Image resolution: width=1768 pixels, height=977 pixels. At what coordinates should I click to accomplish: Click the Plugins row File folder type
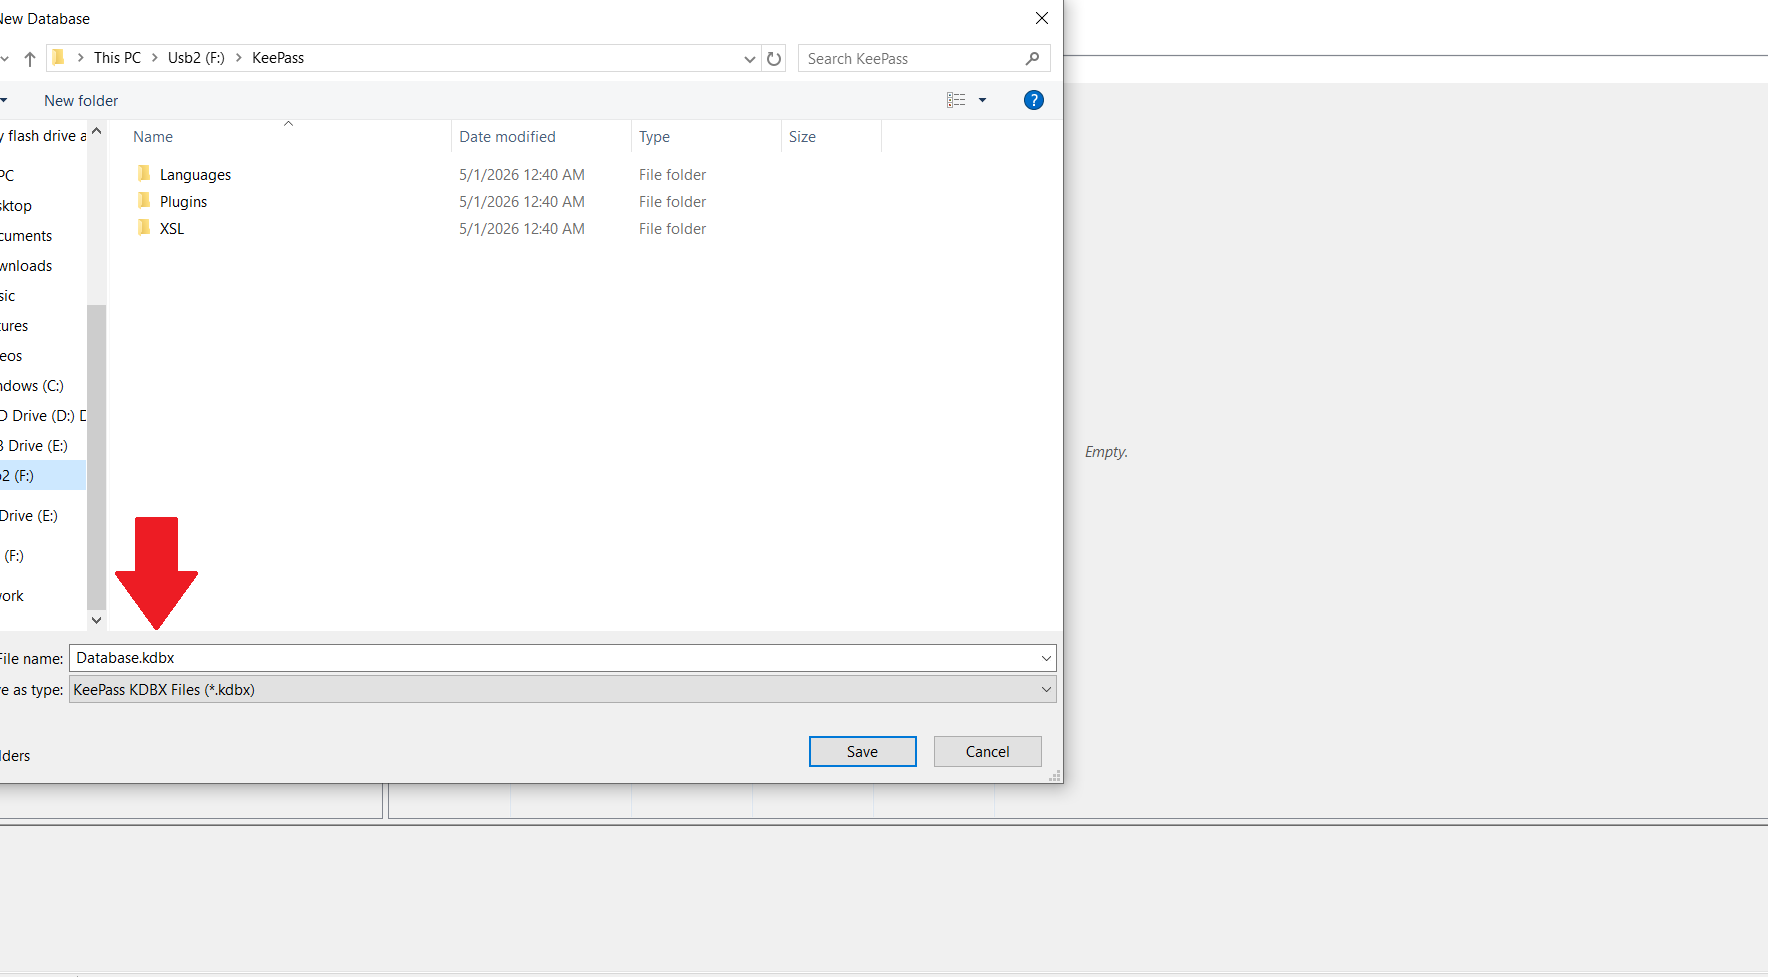(672, 202)
